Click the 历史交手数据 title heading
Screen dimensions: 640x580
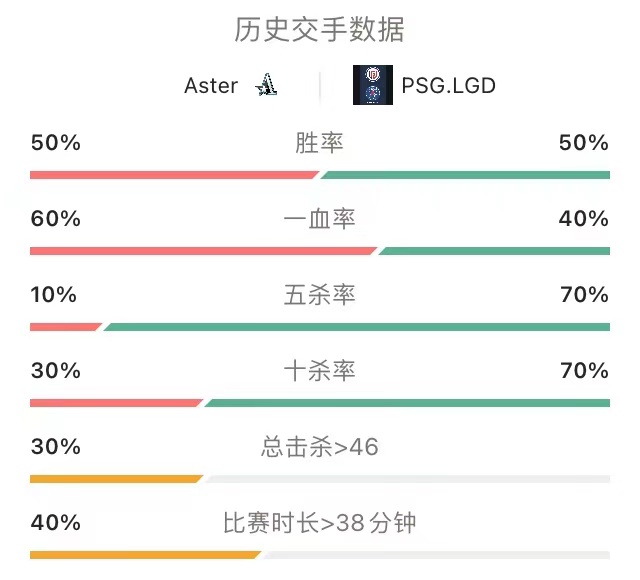click(319, 30)
